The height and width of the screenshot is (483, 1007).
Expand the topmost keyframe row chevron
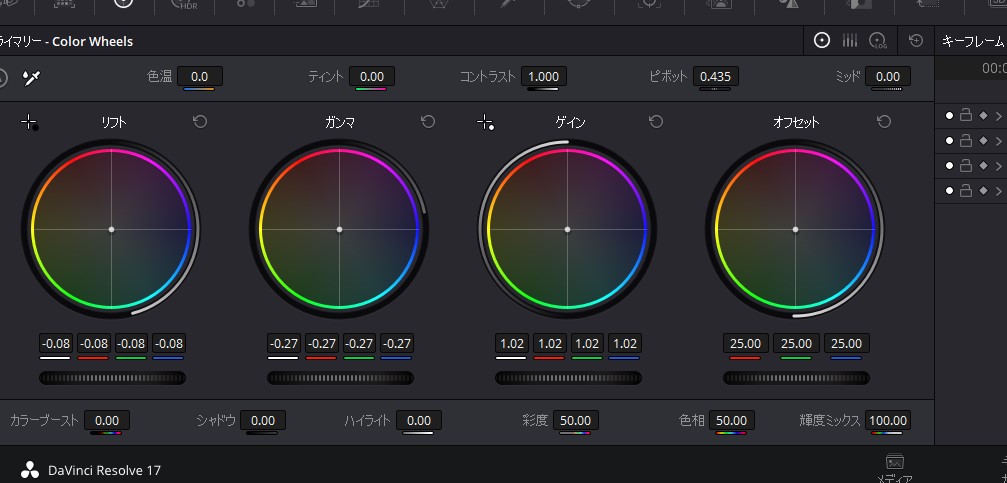coord(999,116)
